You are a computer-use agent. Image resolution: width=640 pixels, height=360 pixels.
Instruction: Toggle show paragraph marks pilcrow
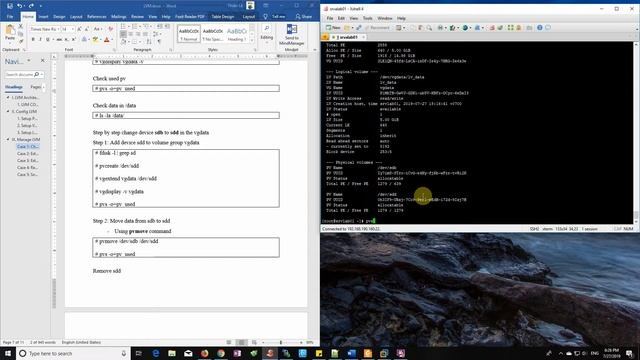(159, 41)
